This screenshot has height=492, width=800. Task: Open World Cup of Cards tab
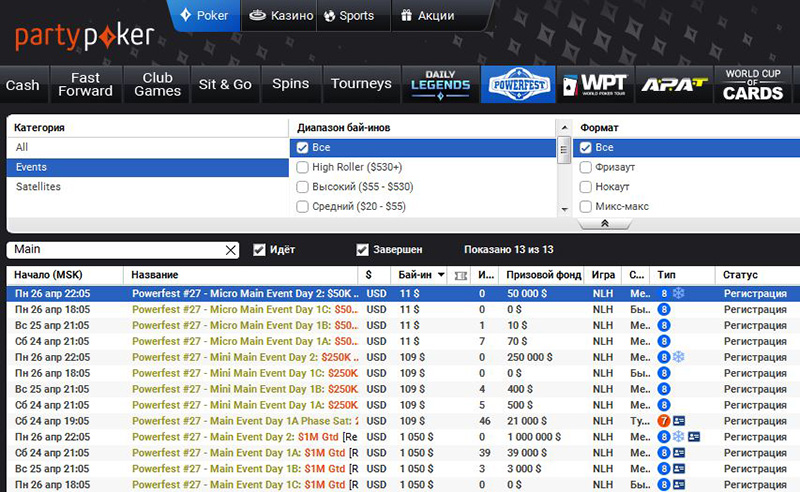click(x=753, y=85)
